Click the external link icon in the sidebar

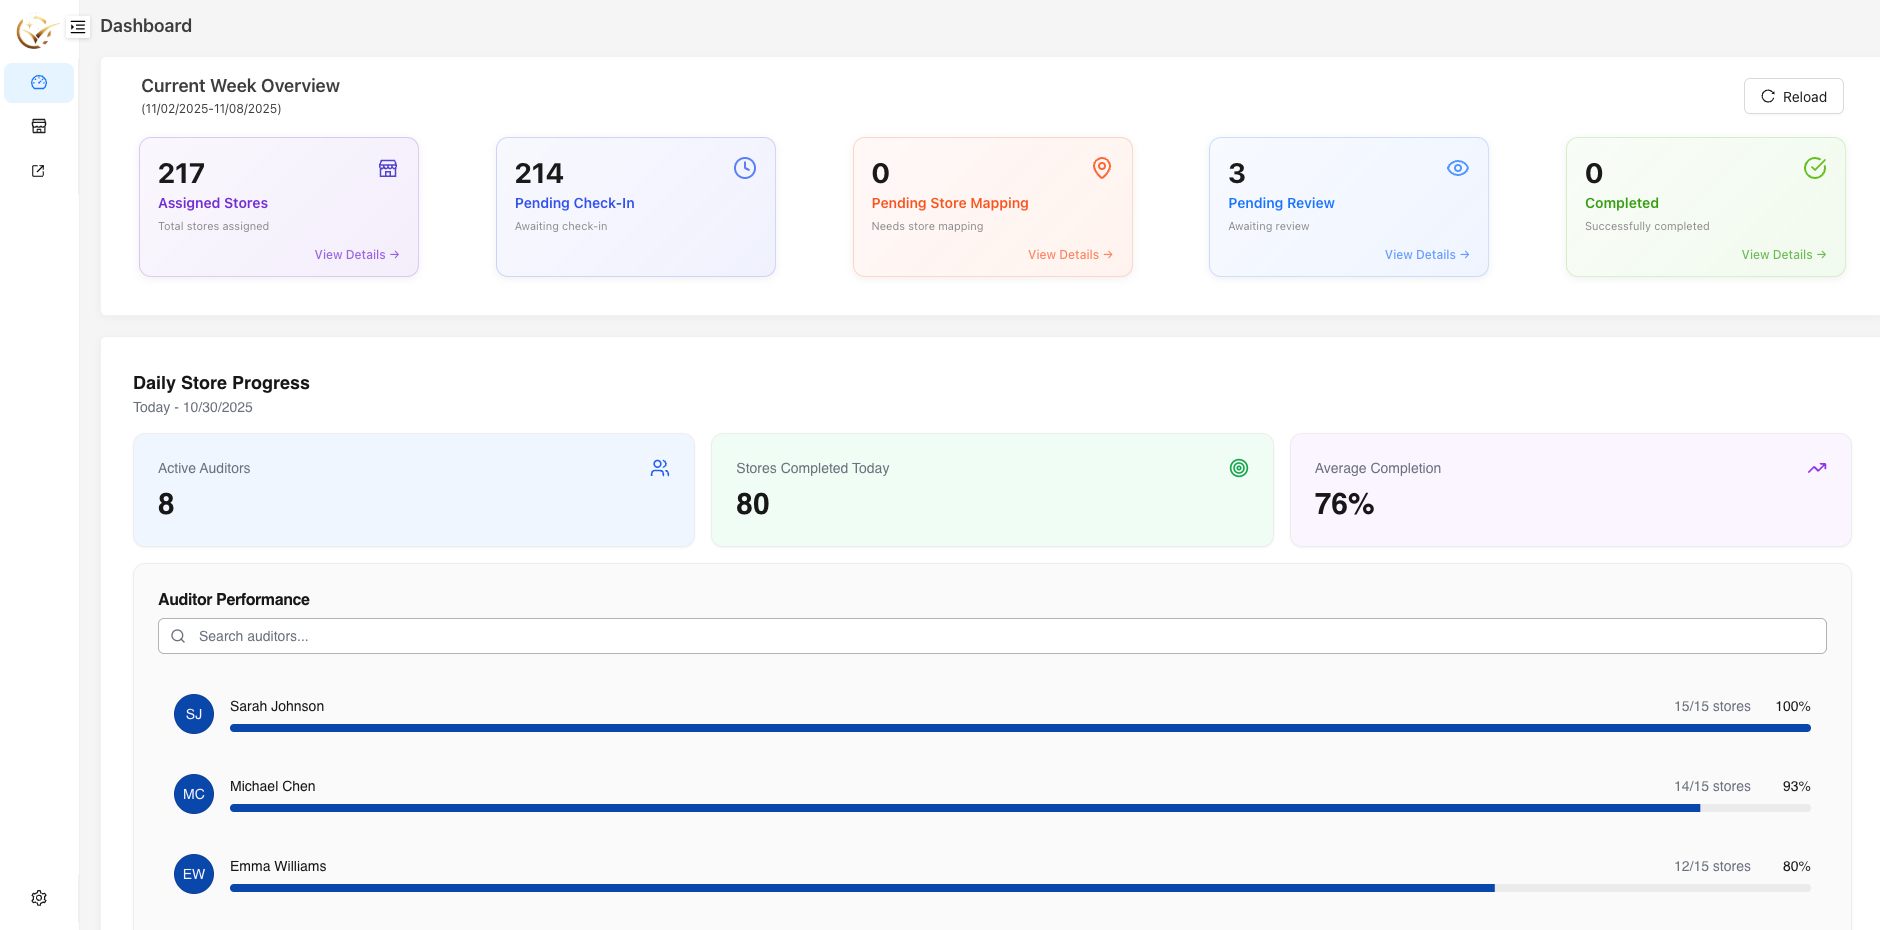(x=38, y=171)
